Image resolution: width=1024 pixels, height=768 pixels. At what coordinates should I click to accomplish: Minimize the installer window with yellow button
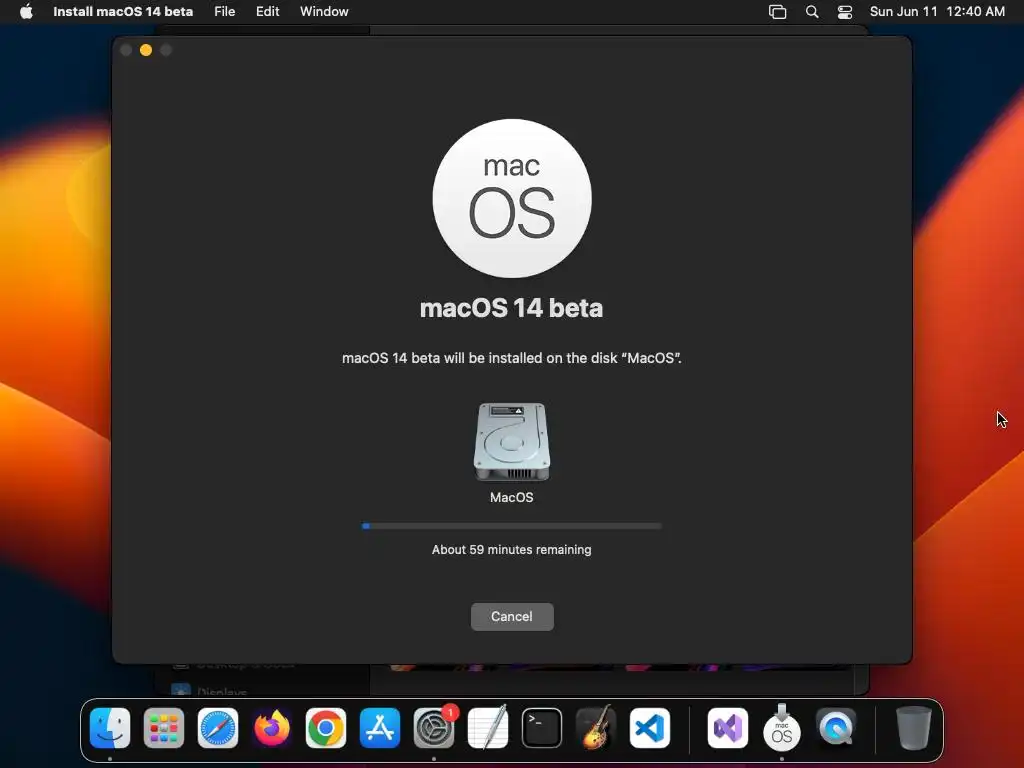146,50
